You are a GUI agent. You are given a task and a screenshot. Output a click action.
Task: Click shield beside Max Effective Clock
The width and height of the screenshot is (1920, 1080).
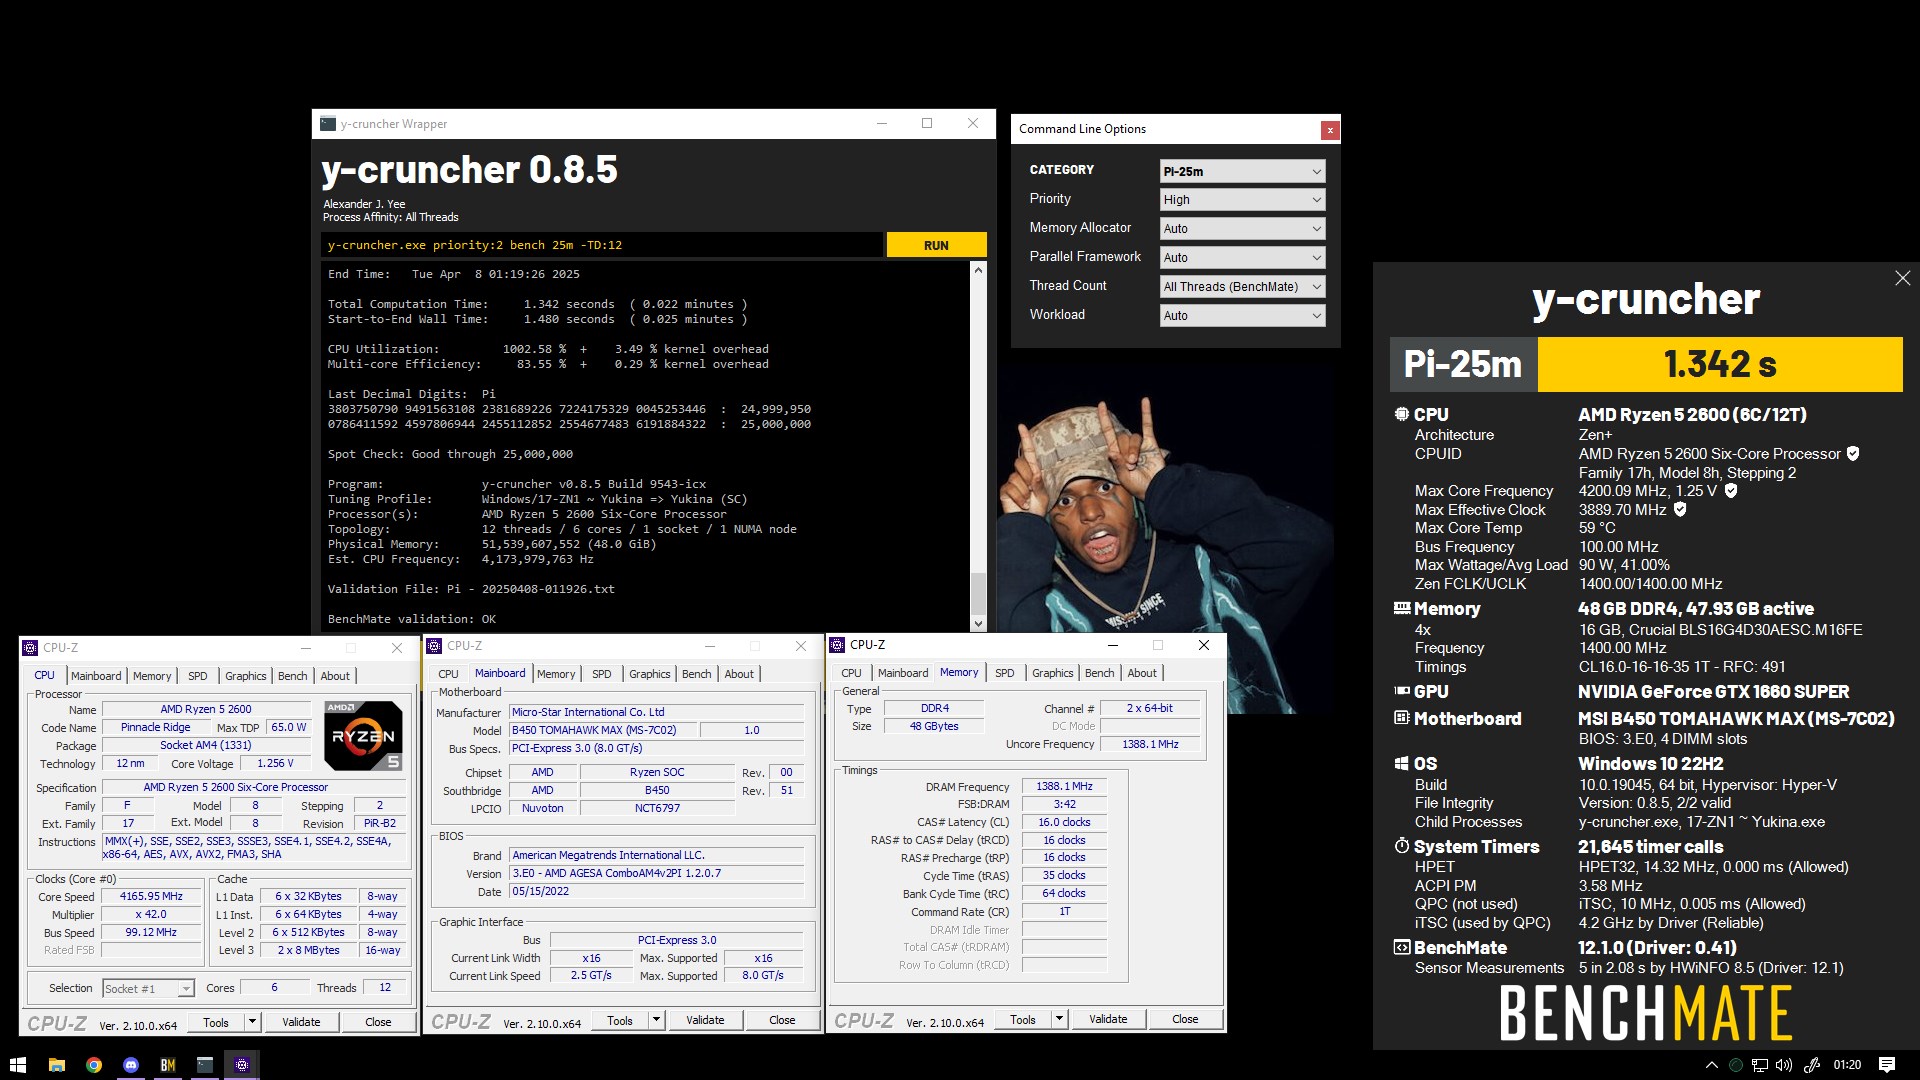pyautogui.click(x=1680, y=510)
